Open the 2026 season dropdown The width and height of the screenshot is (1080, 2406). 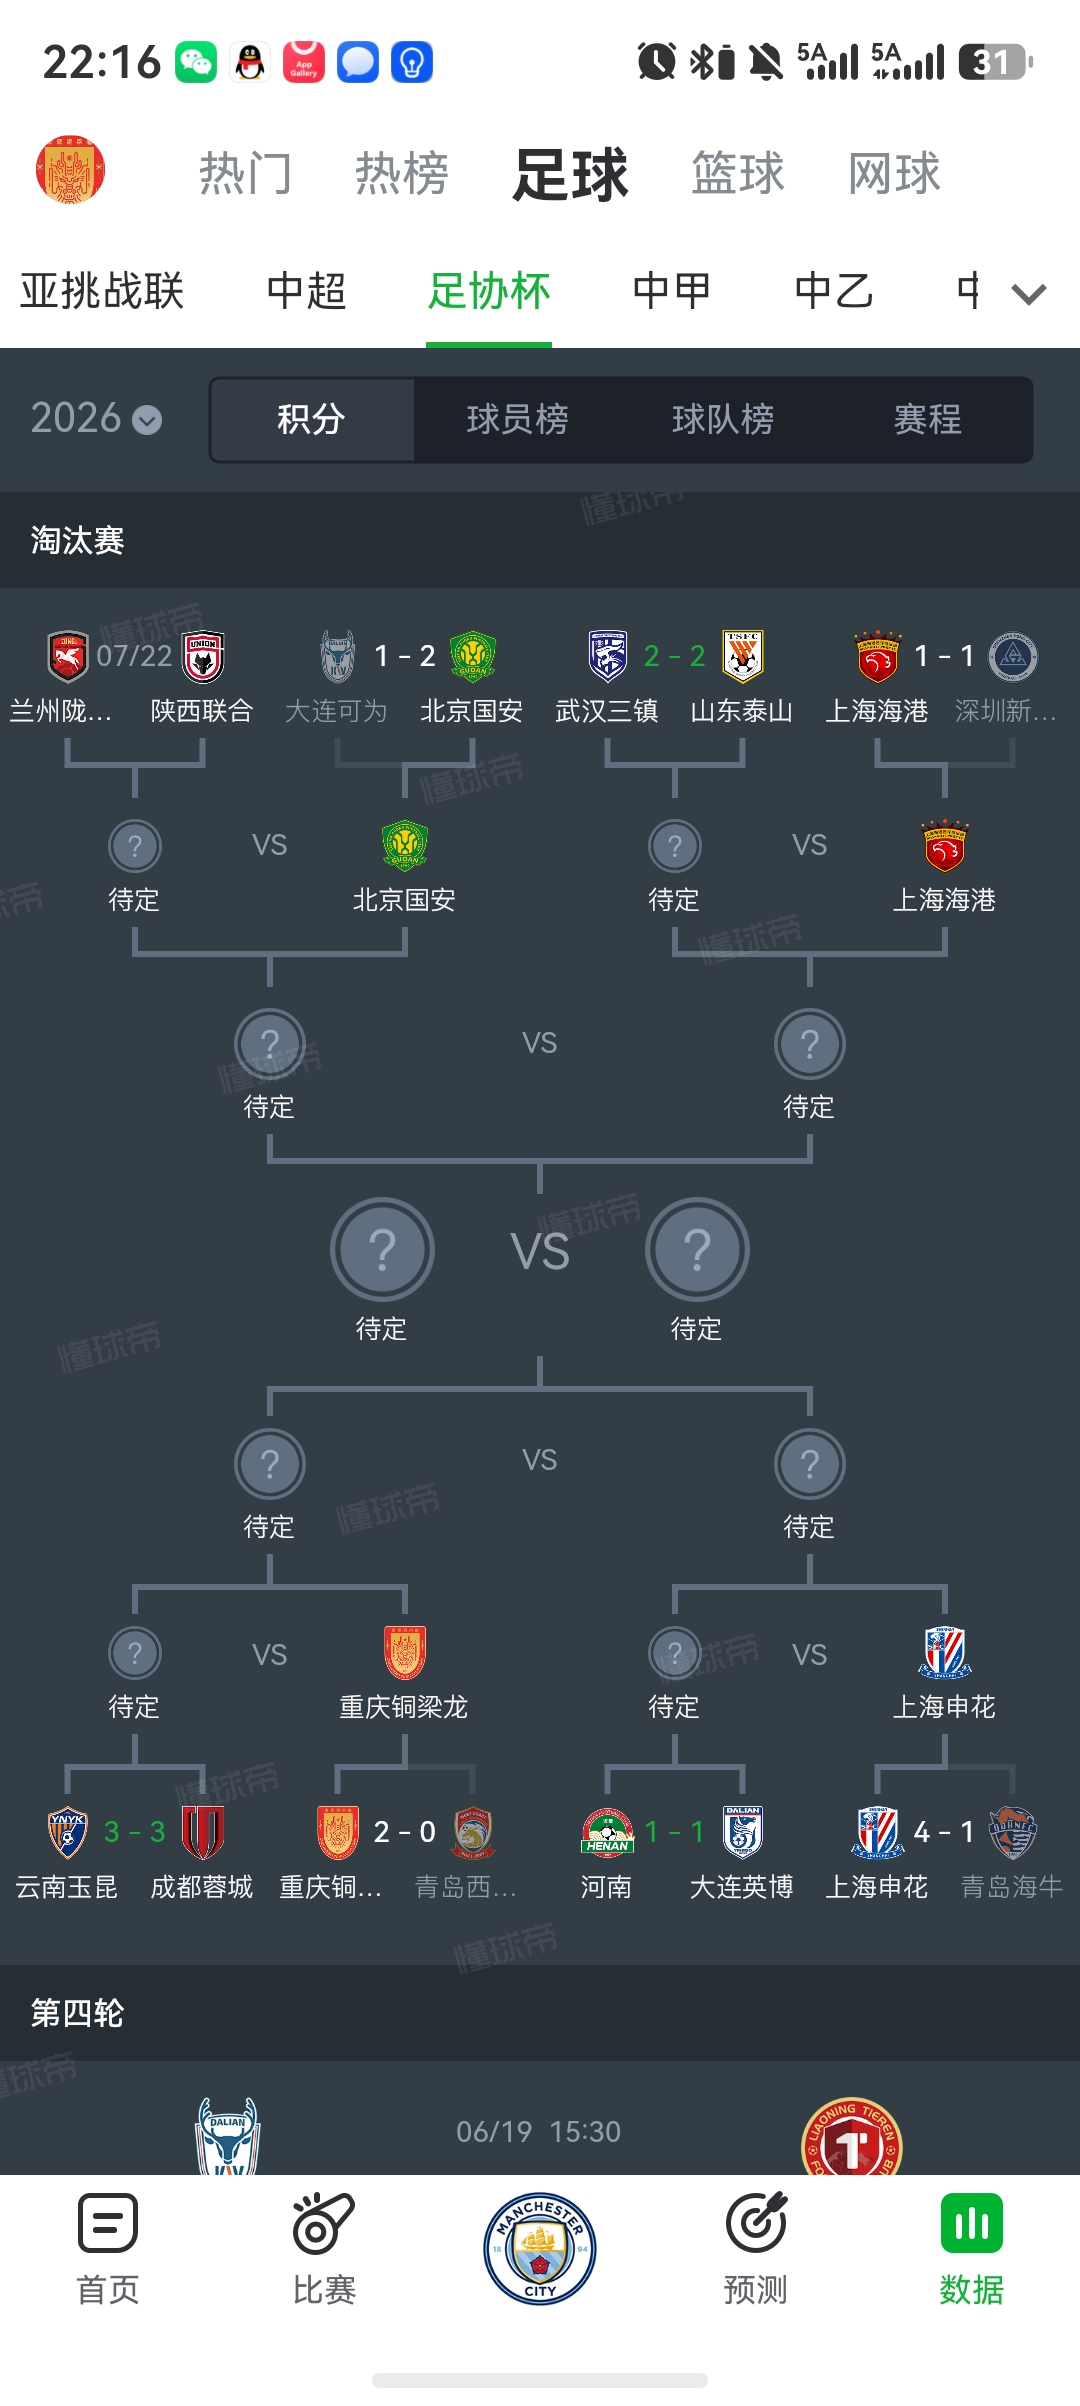pos(96,418)
